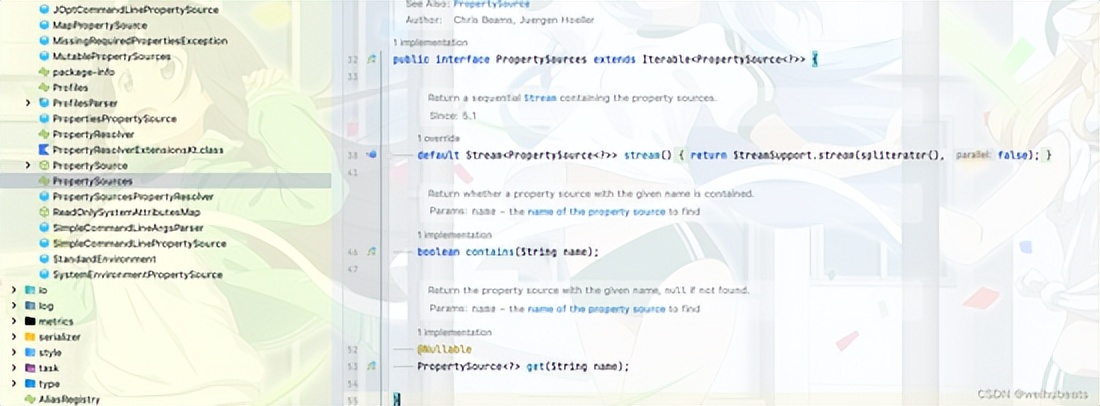Click the implementation gutter icon on line 53

click(372, 366)
